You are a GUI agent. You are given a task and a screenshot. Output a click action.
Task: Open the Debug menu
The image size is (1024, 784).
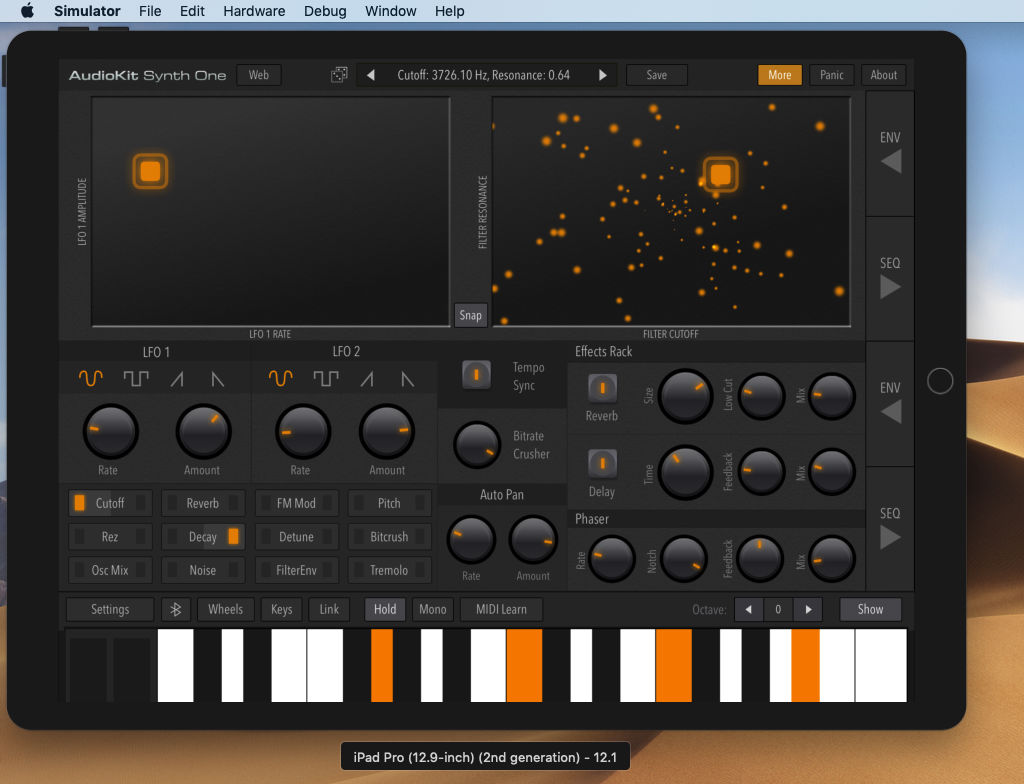(325, 11)
